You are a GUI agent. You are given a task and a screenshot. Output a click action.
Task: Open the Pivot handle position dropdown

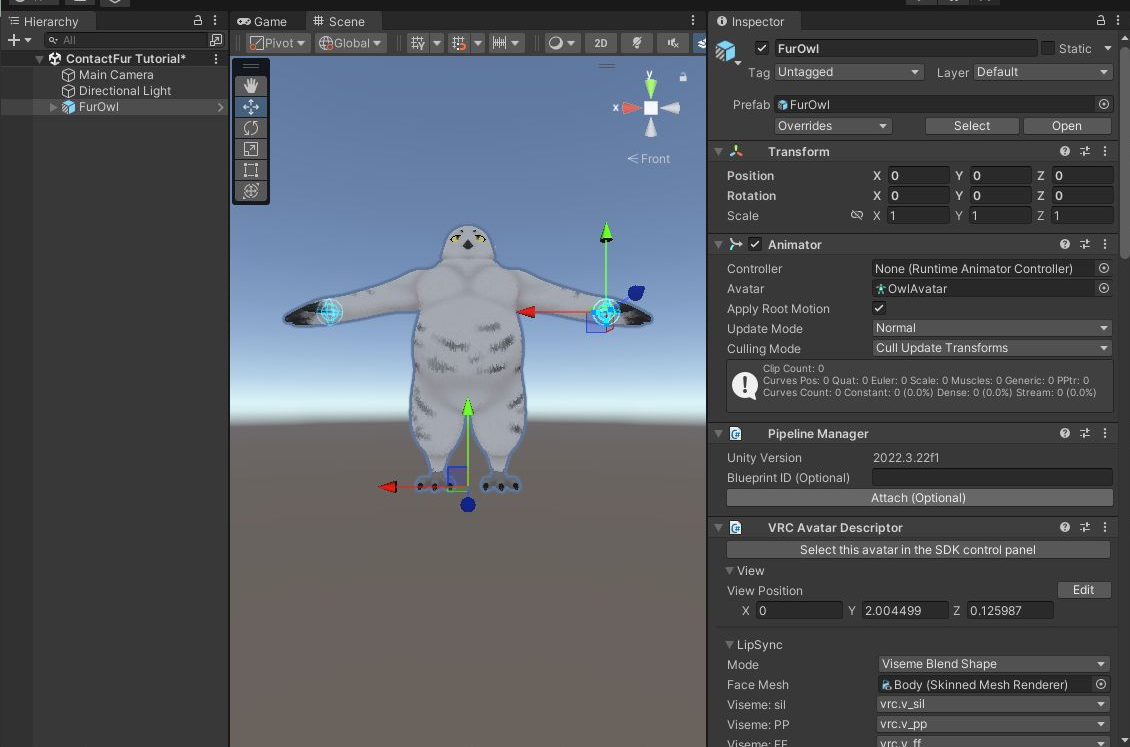tap(278, 43)
